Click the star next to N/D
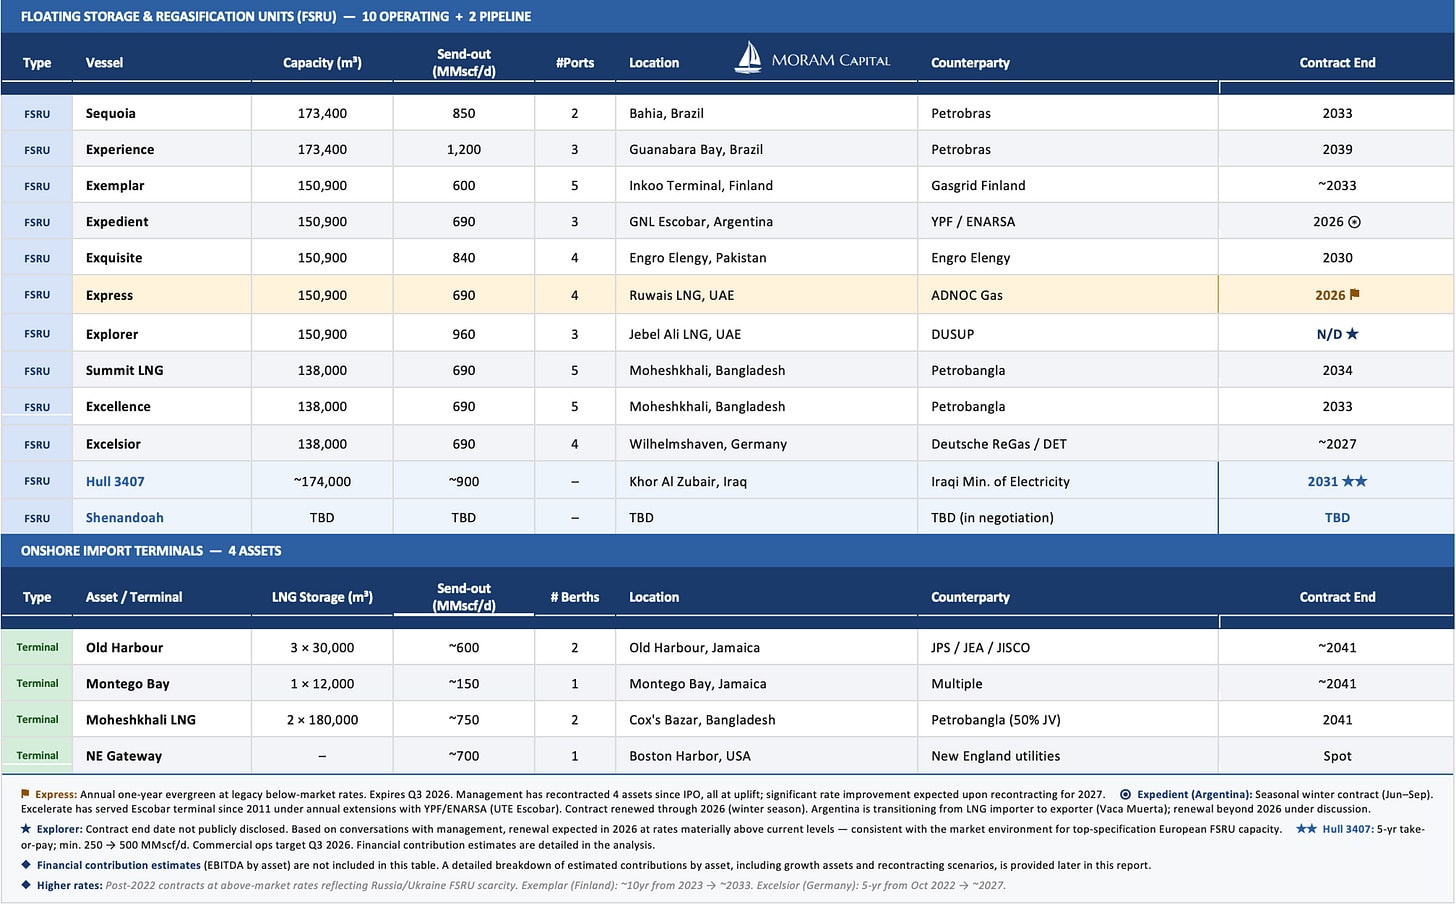 [x=1352, y=334]
